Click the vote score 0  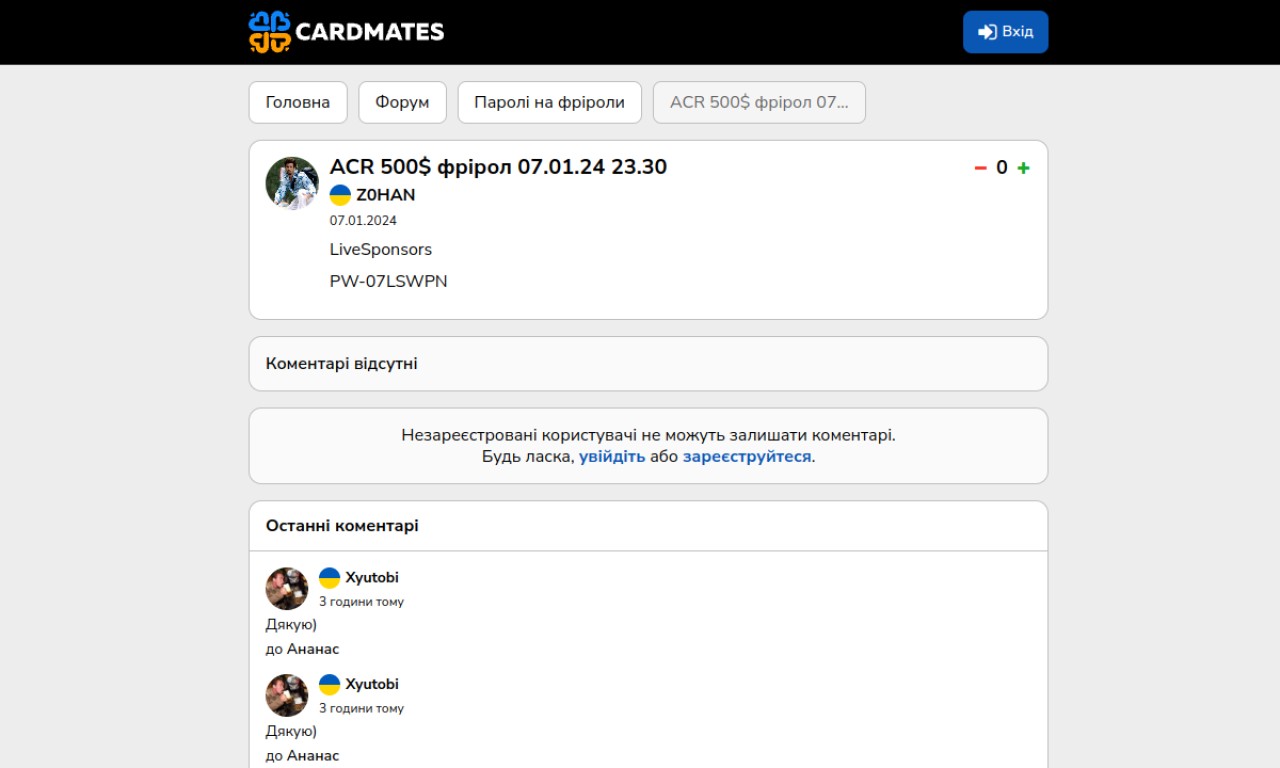1002,168
